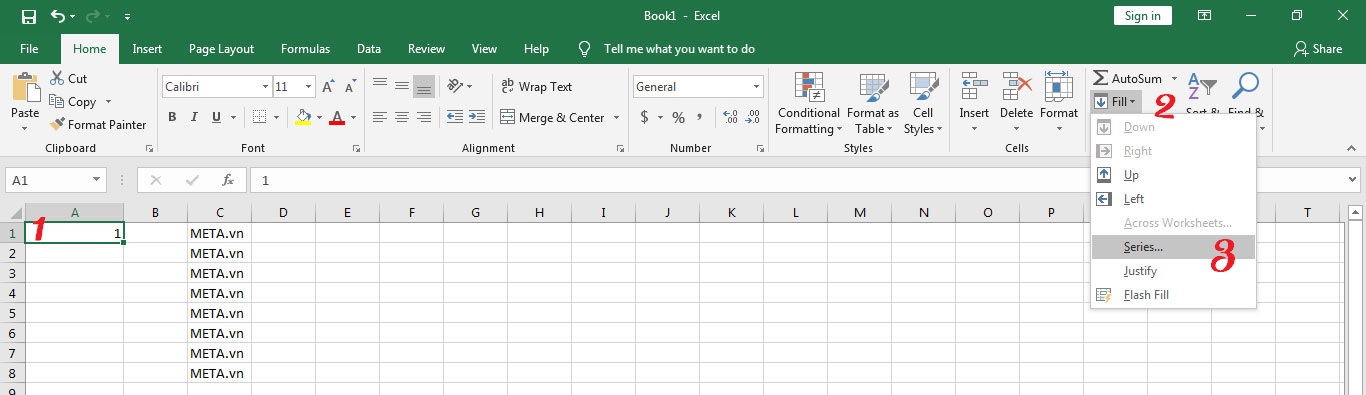Screen dimensions: 1366x395
Task: Select column header C
Action: tap(219, 212)
